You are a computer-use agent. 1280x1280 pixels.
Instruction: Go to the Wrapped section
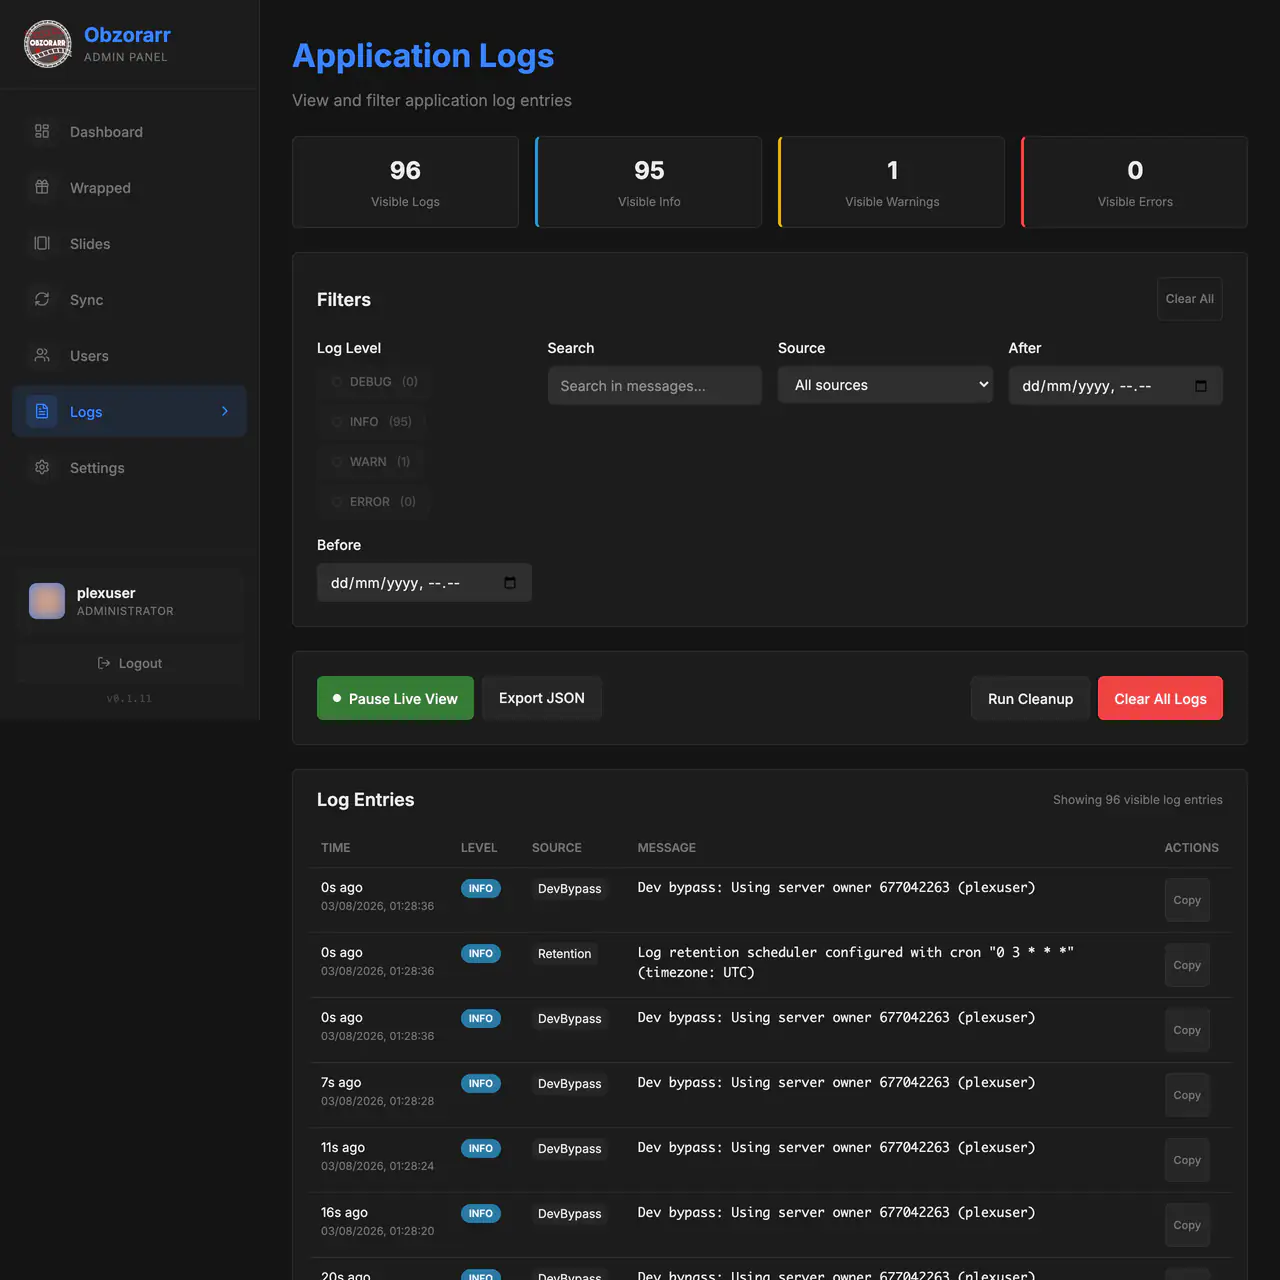[129, 188]
